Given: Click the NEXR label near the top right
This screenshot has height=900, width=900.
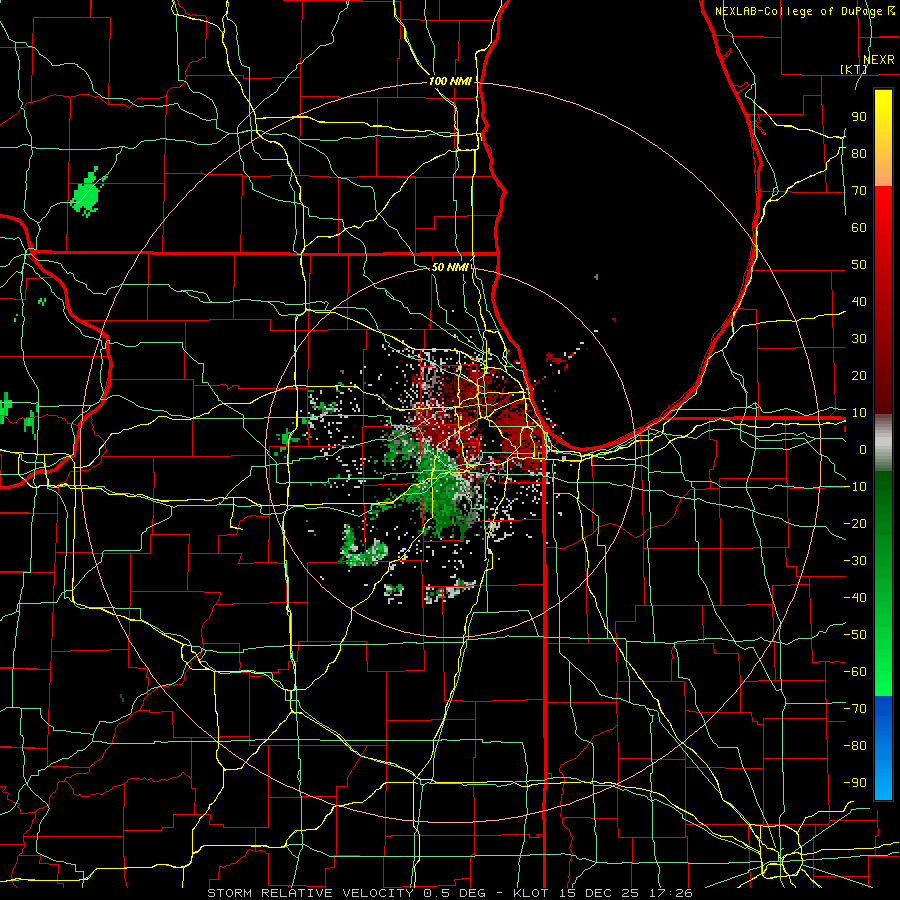Looking at the screenshot, I should click(x=878, y=60).
